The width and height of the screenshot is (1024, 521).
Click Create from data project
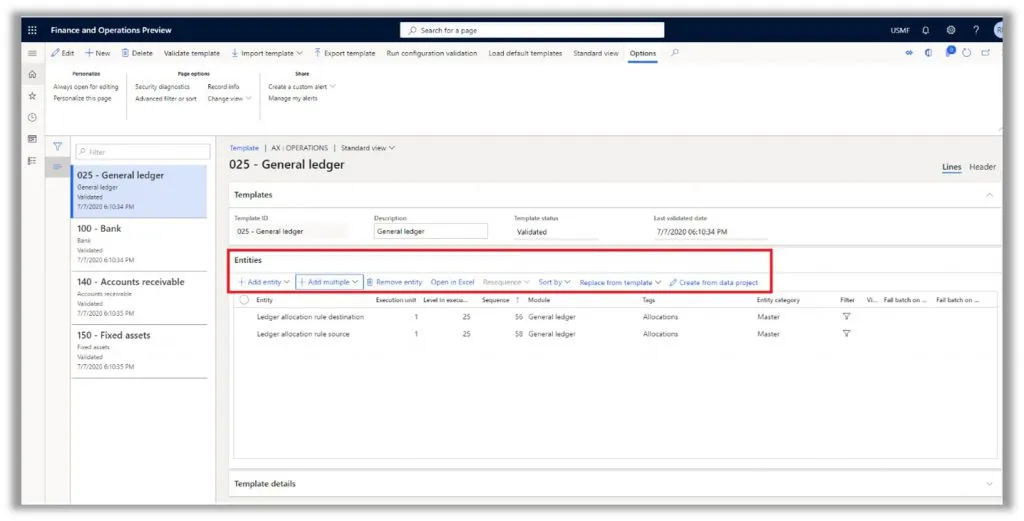(x=714, y=283)
